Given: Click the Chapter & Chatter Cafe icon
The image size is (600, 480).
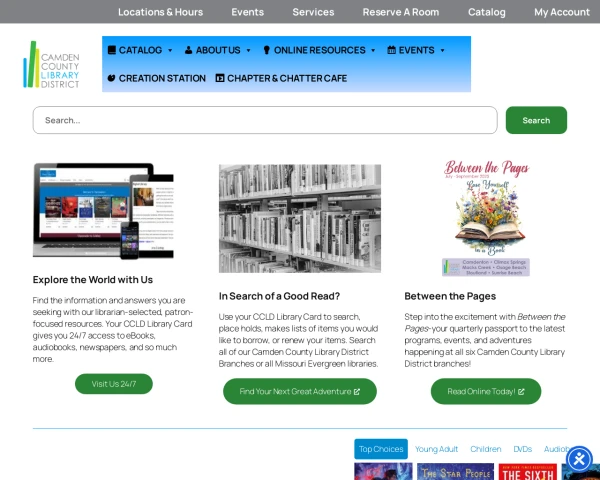Looking at the screenshot, I should coord(220,78).
